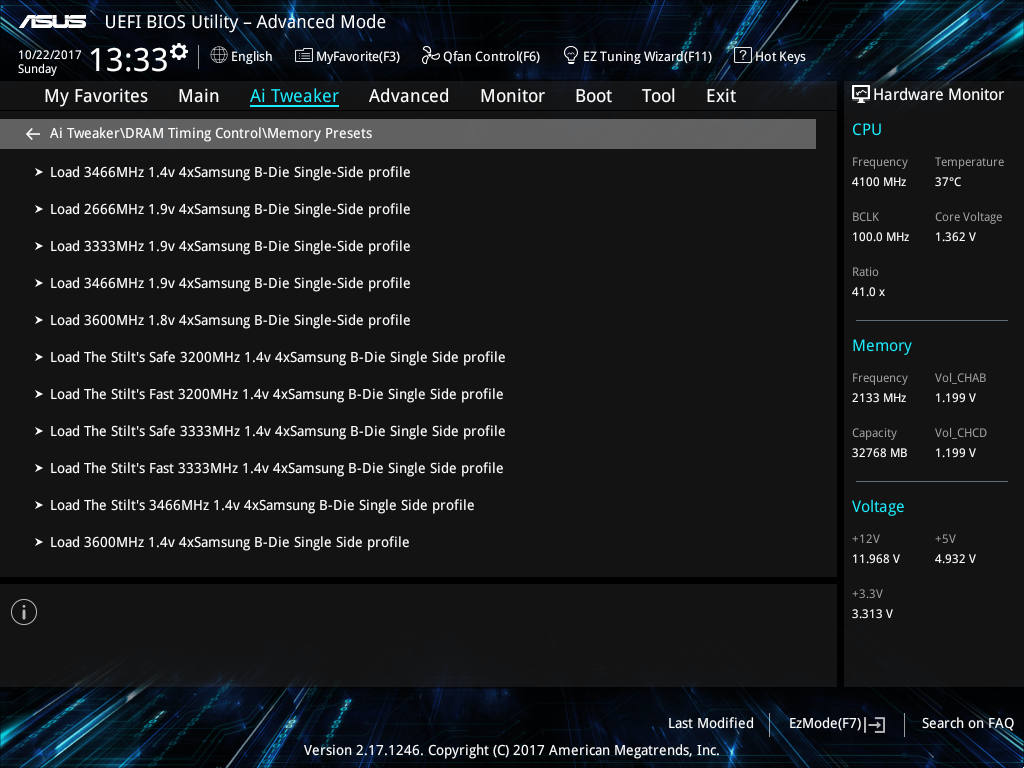Click the date 10/22/2017 Sunday
This screenshot has width=1024, height=768.
(x=50, y=62)
